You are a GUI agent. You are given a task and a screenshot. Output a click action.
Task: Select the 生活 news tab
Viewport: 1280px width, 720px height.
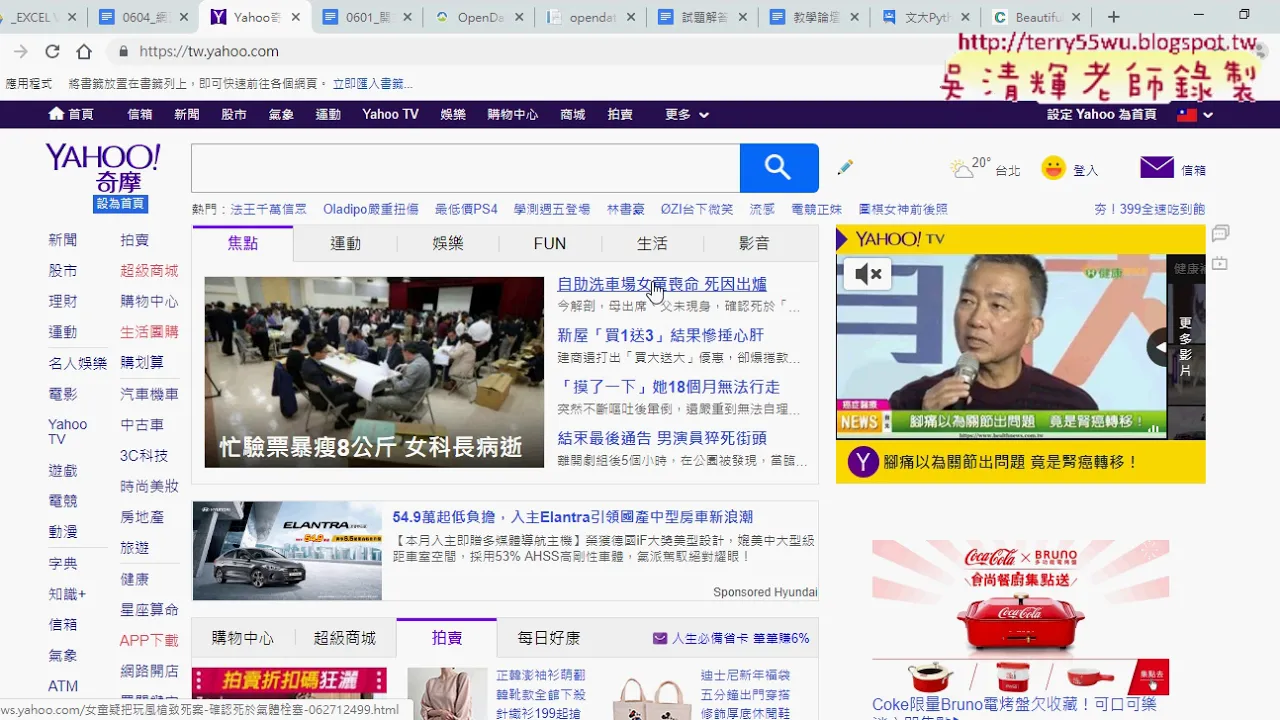[x=652, y=243]
